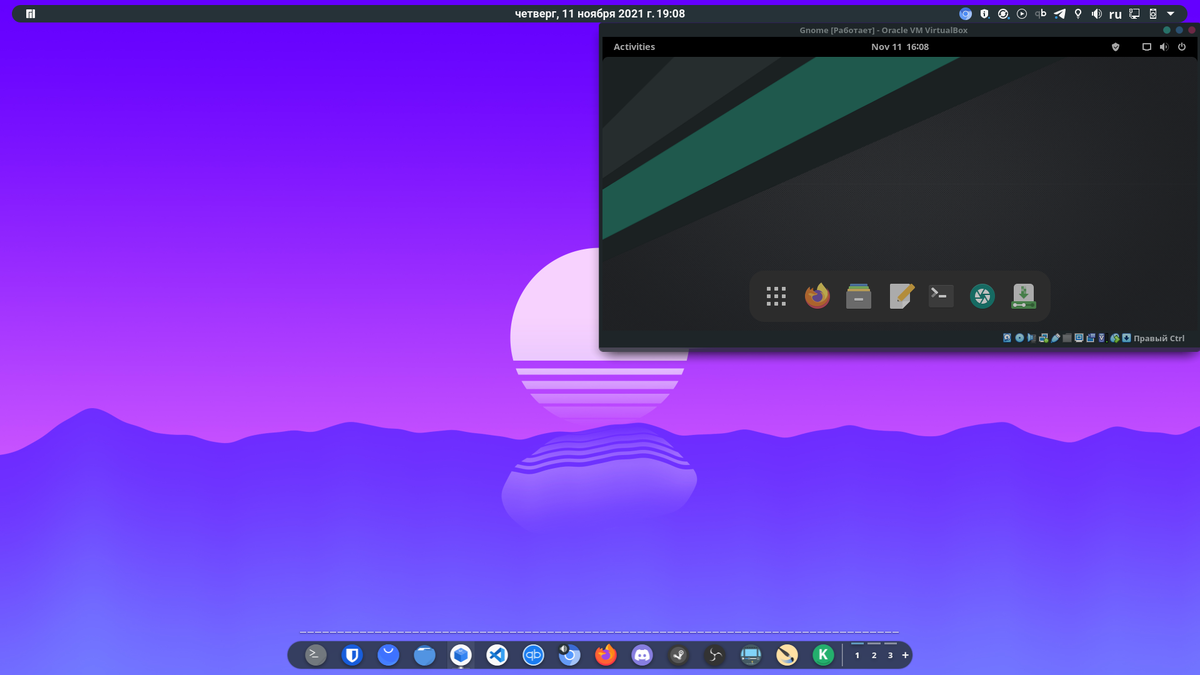Viewport: 1200px width, 675px height.
Task: Switch to workspace 3 in the dock
Action: pyautogui.click(x=890, y=655)
